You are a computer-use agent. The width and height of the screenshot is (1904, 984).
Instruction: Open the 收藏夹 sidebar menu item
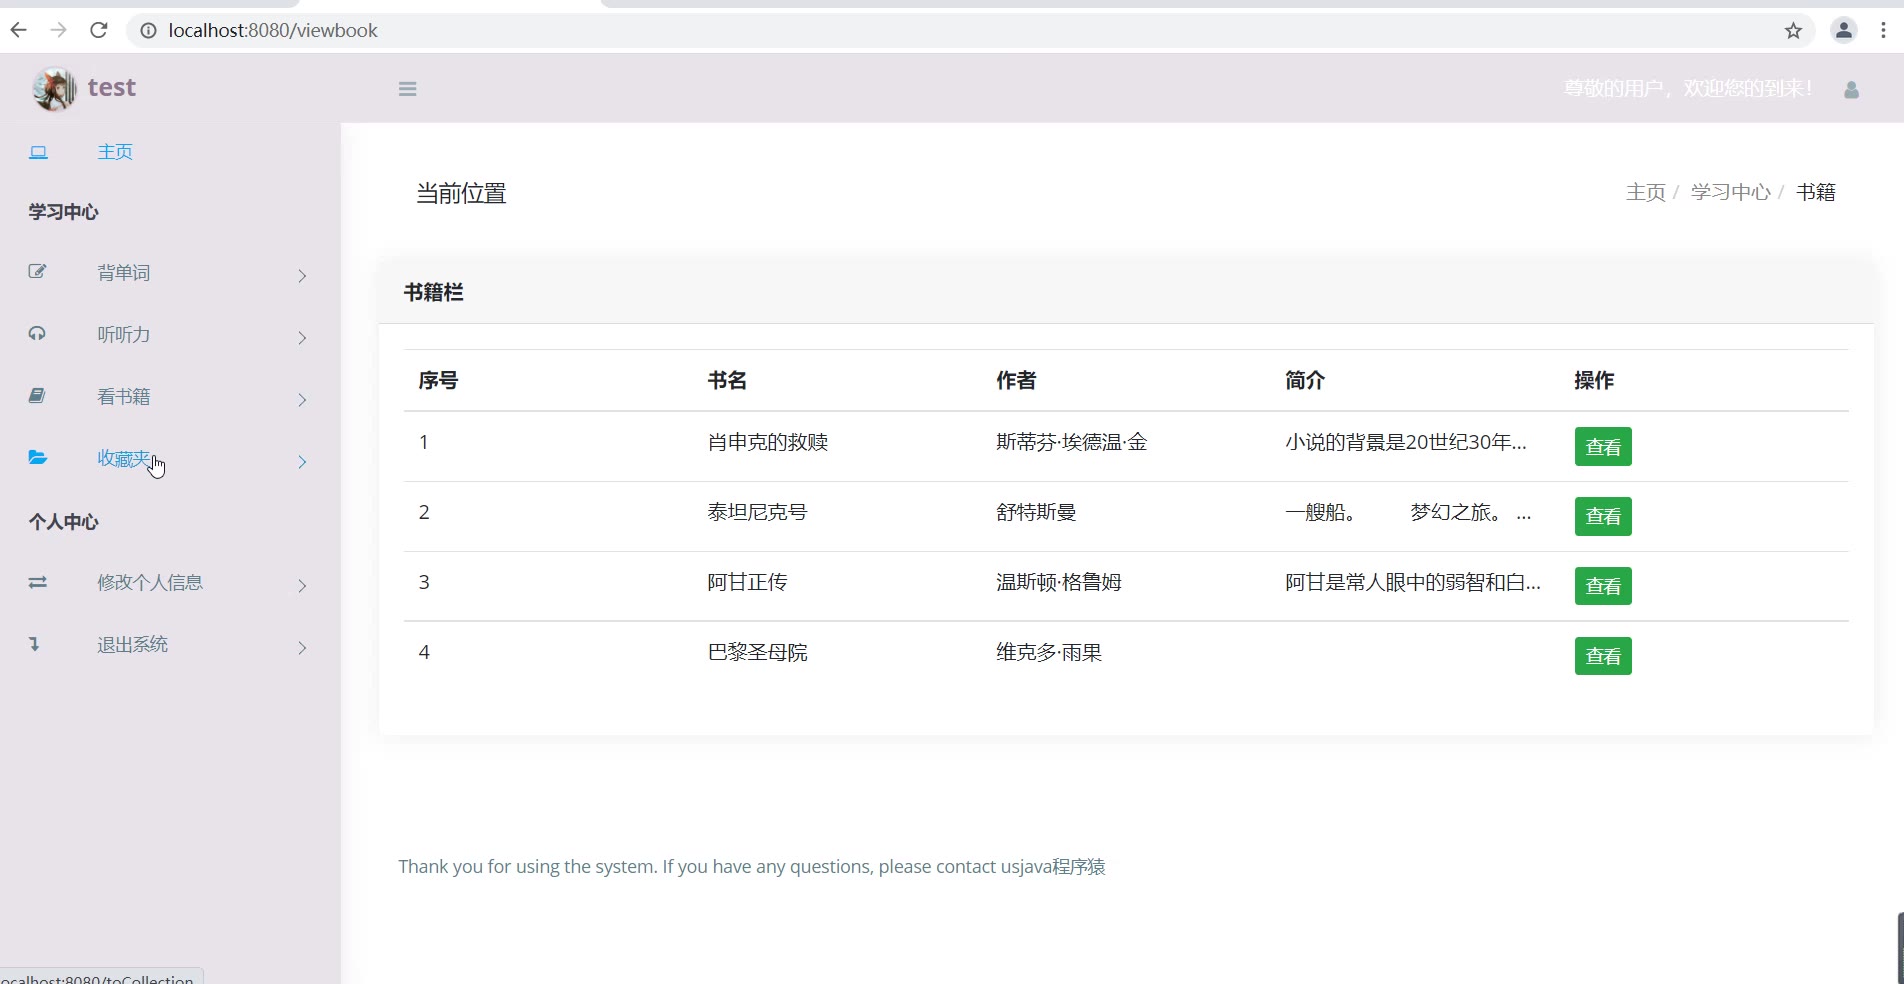[x=123, y=458]
